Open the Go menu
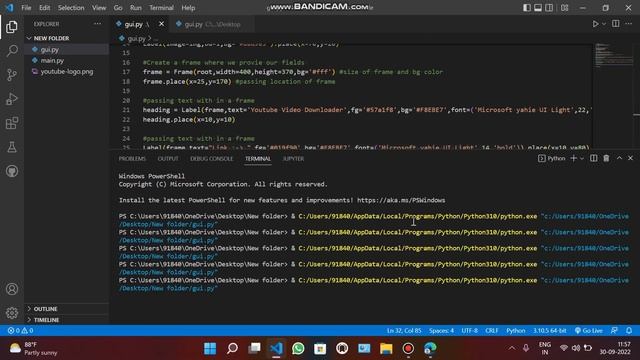Screen dimensions: 640x360 [x=118, y=8]
